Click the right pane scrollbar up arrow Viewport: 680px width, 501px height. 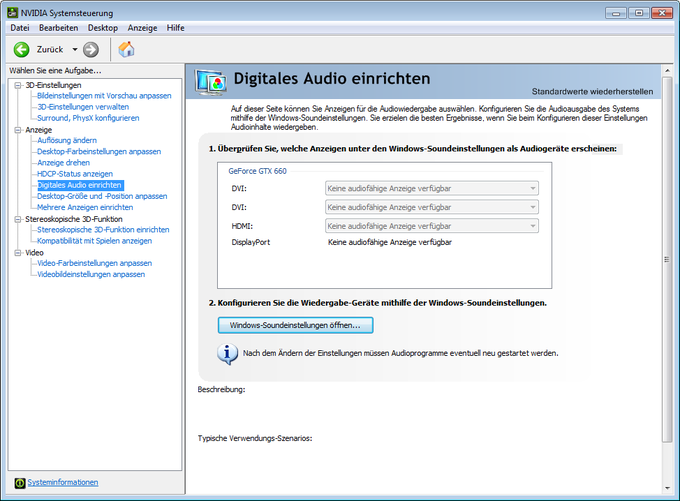pyautogui.click(x=667, y=70)
